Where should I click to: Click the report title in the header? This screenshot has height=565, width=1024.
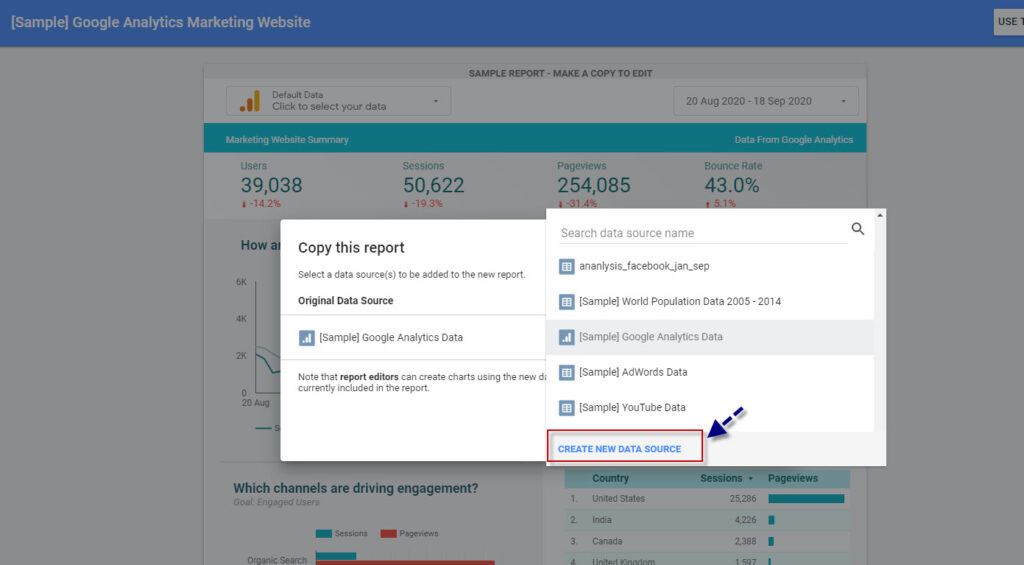(x=161, y=22)
